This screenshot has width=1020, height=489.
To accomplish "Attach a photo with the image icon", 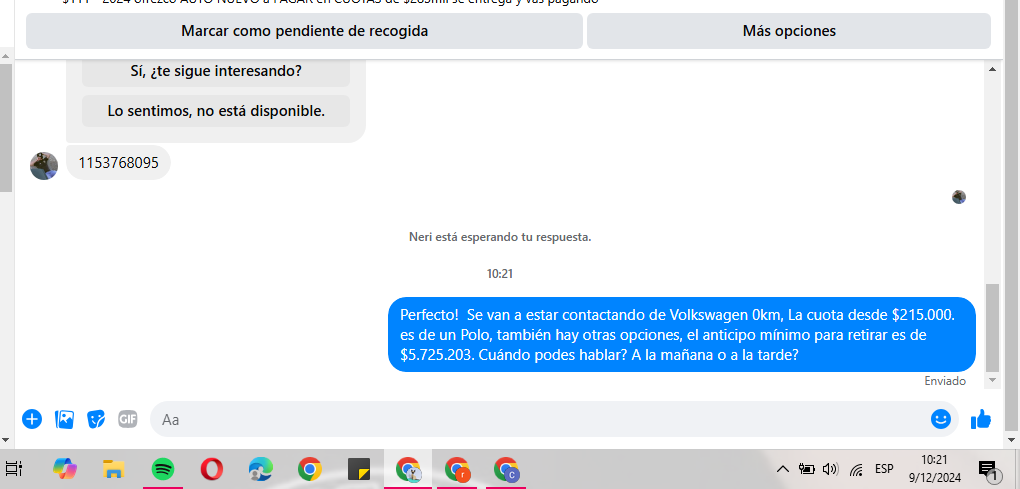I will click(x=64, y=419).
